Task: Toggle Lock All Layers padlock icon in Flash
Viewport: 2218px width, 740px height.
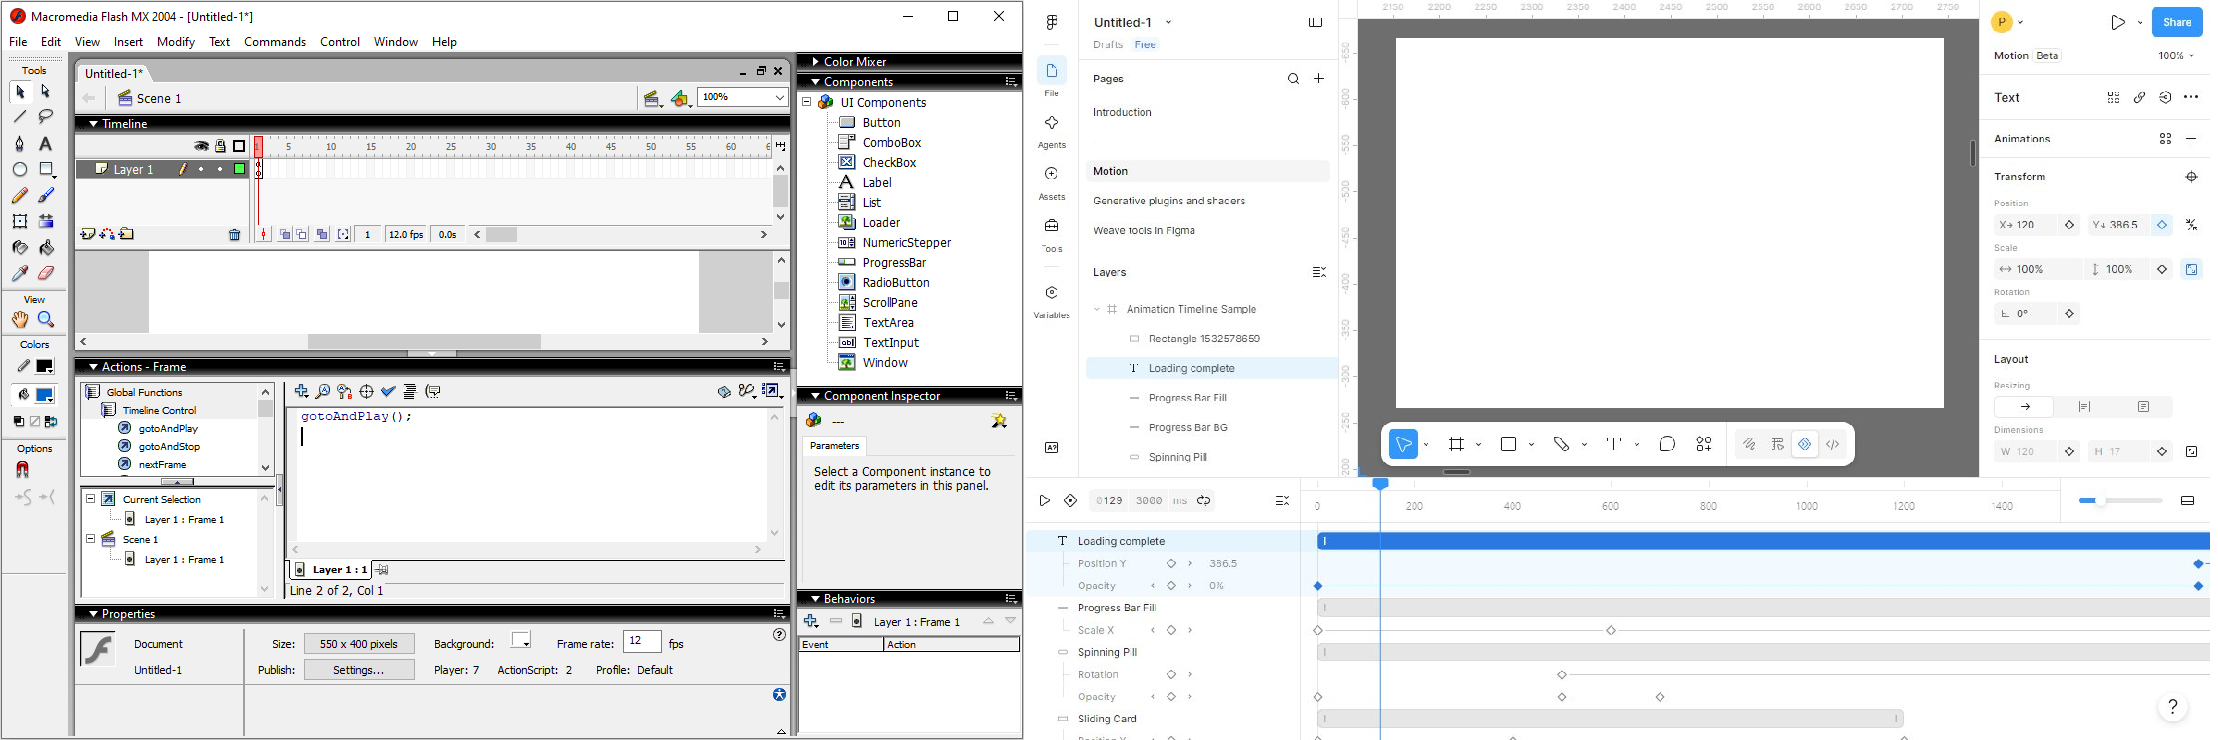Action: click(220, 146)
